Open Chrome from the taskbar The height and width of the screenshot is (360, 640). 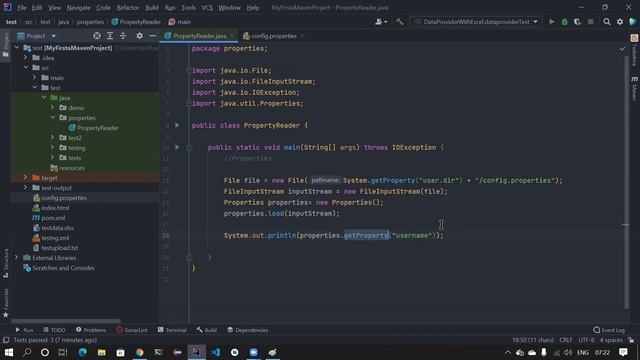pyautogui.click(x=140, y=352)
